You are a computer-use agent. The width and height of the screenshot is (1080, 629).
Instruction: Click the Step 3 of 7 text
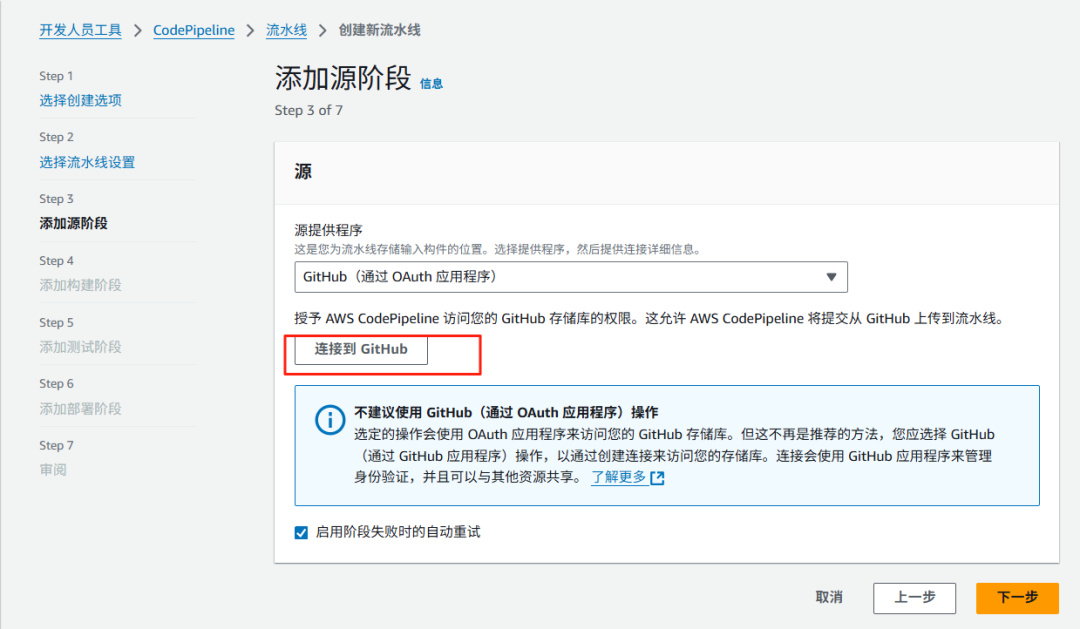point(309,110)
